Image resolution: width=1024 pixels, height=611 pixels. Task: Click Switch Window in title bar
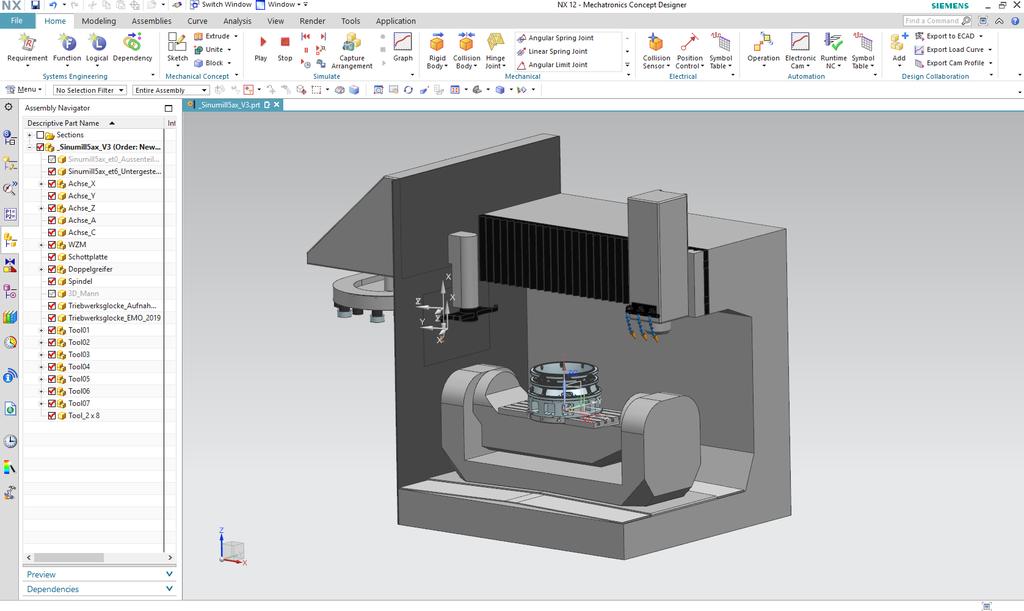point(221,5)
